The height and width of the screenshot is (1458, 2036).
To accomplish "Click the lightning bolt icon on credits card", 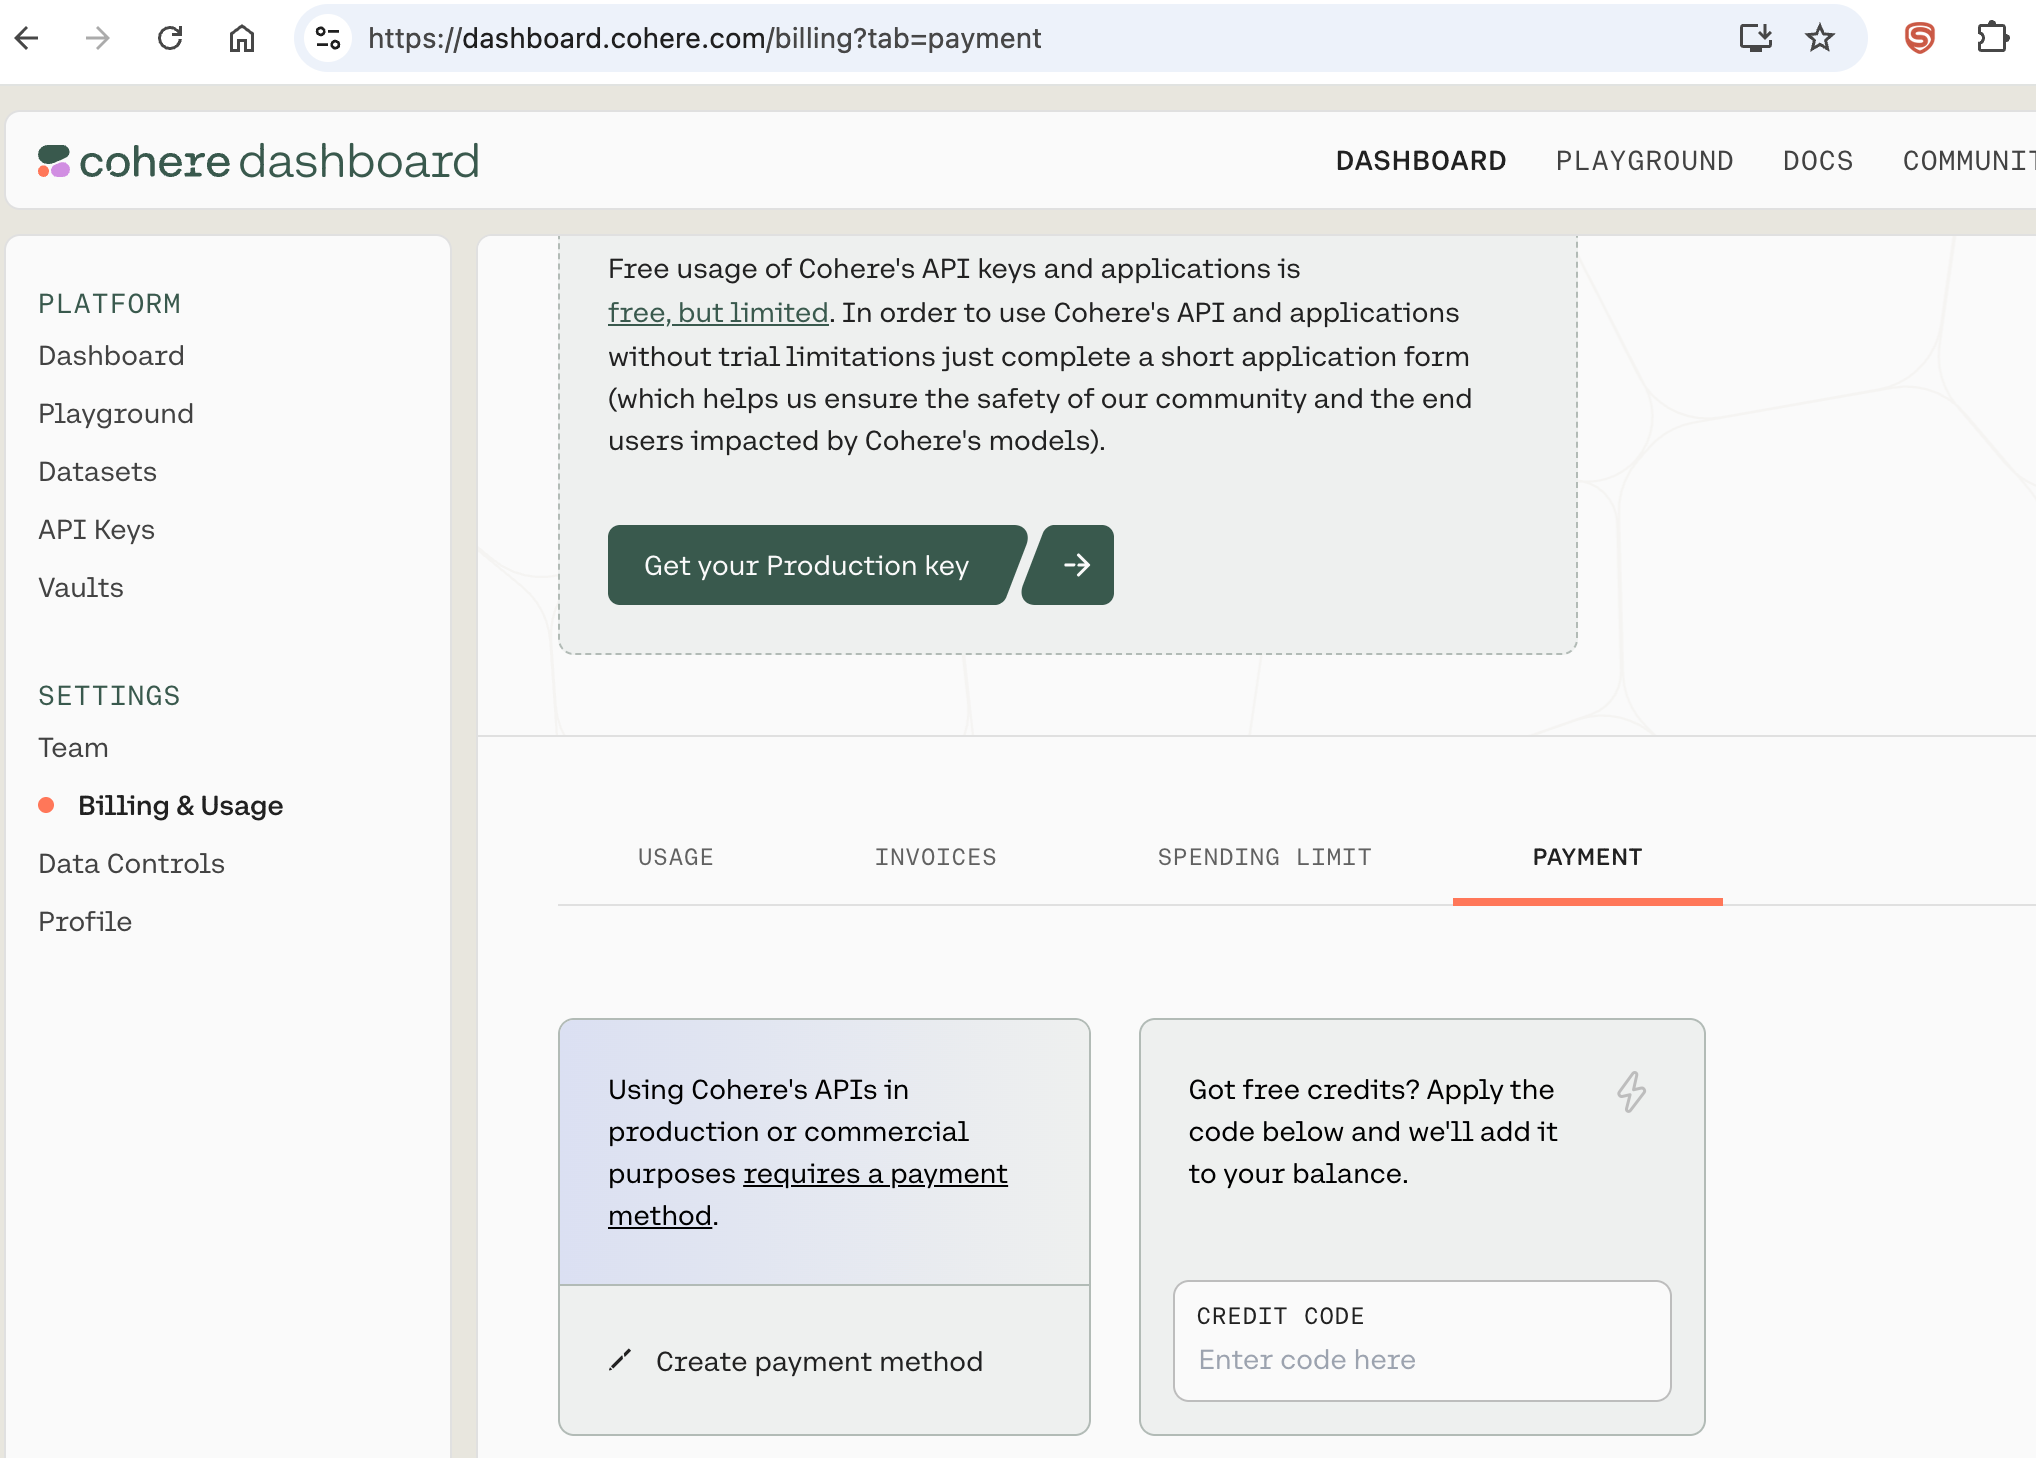I will point(1632,1092).
